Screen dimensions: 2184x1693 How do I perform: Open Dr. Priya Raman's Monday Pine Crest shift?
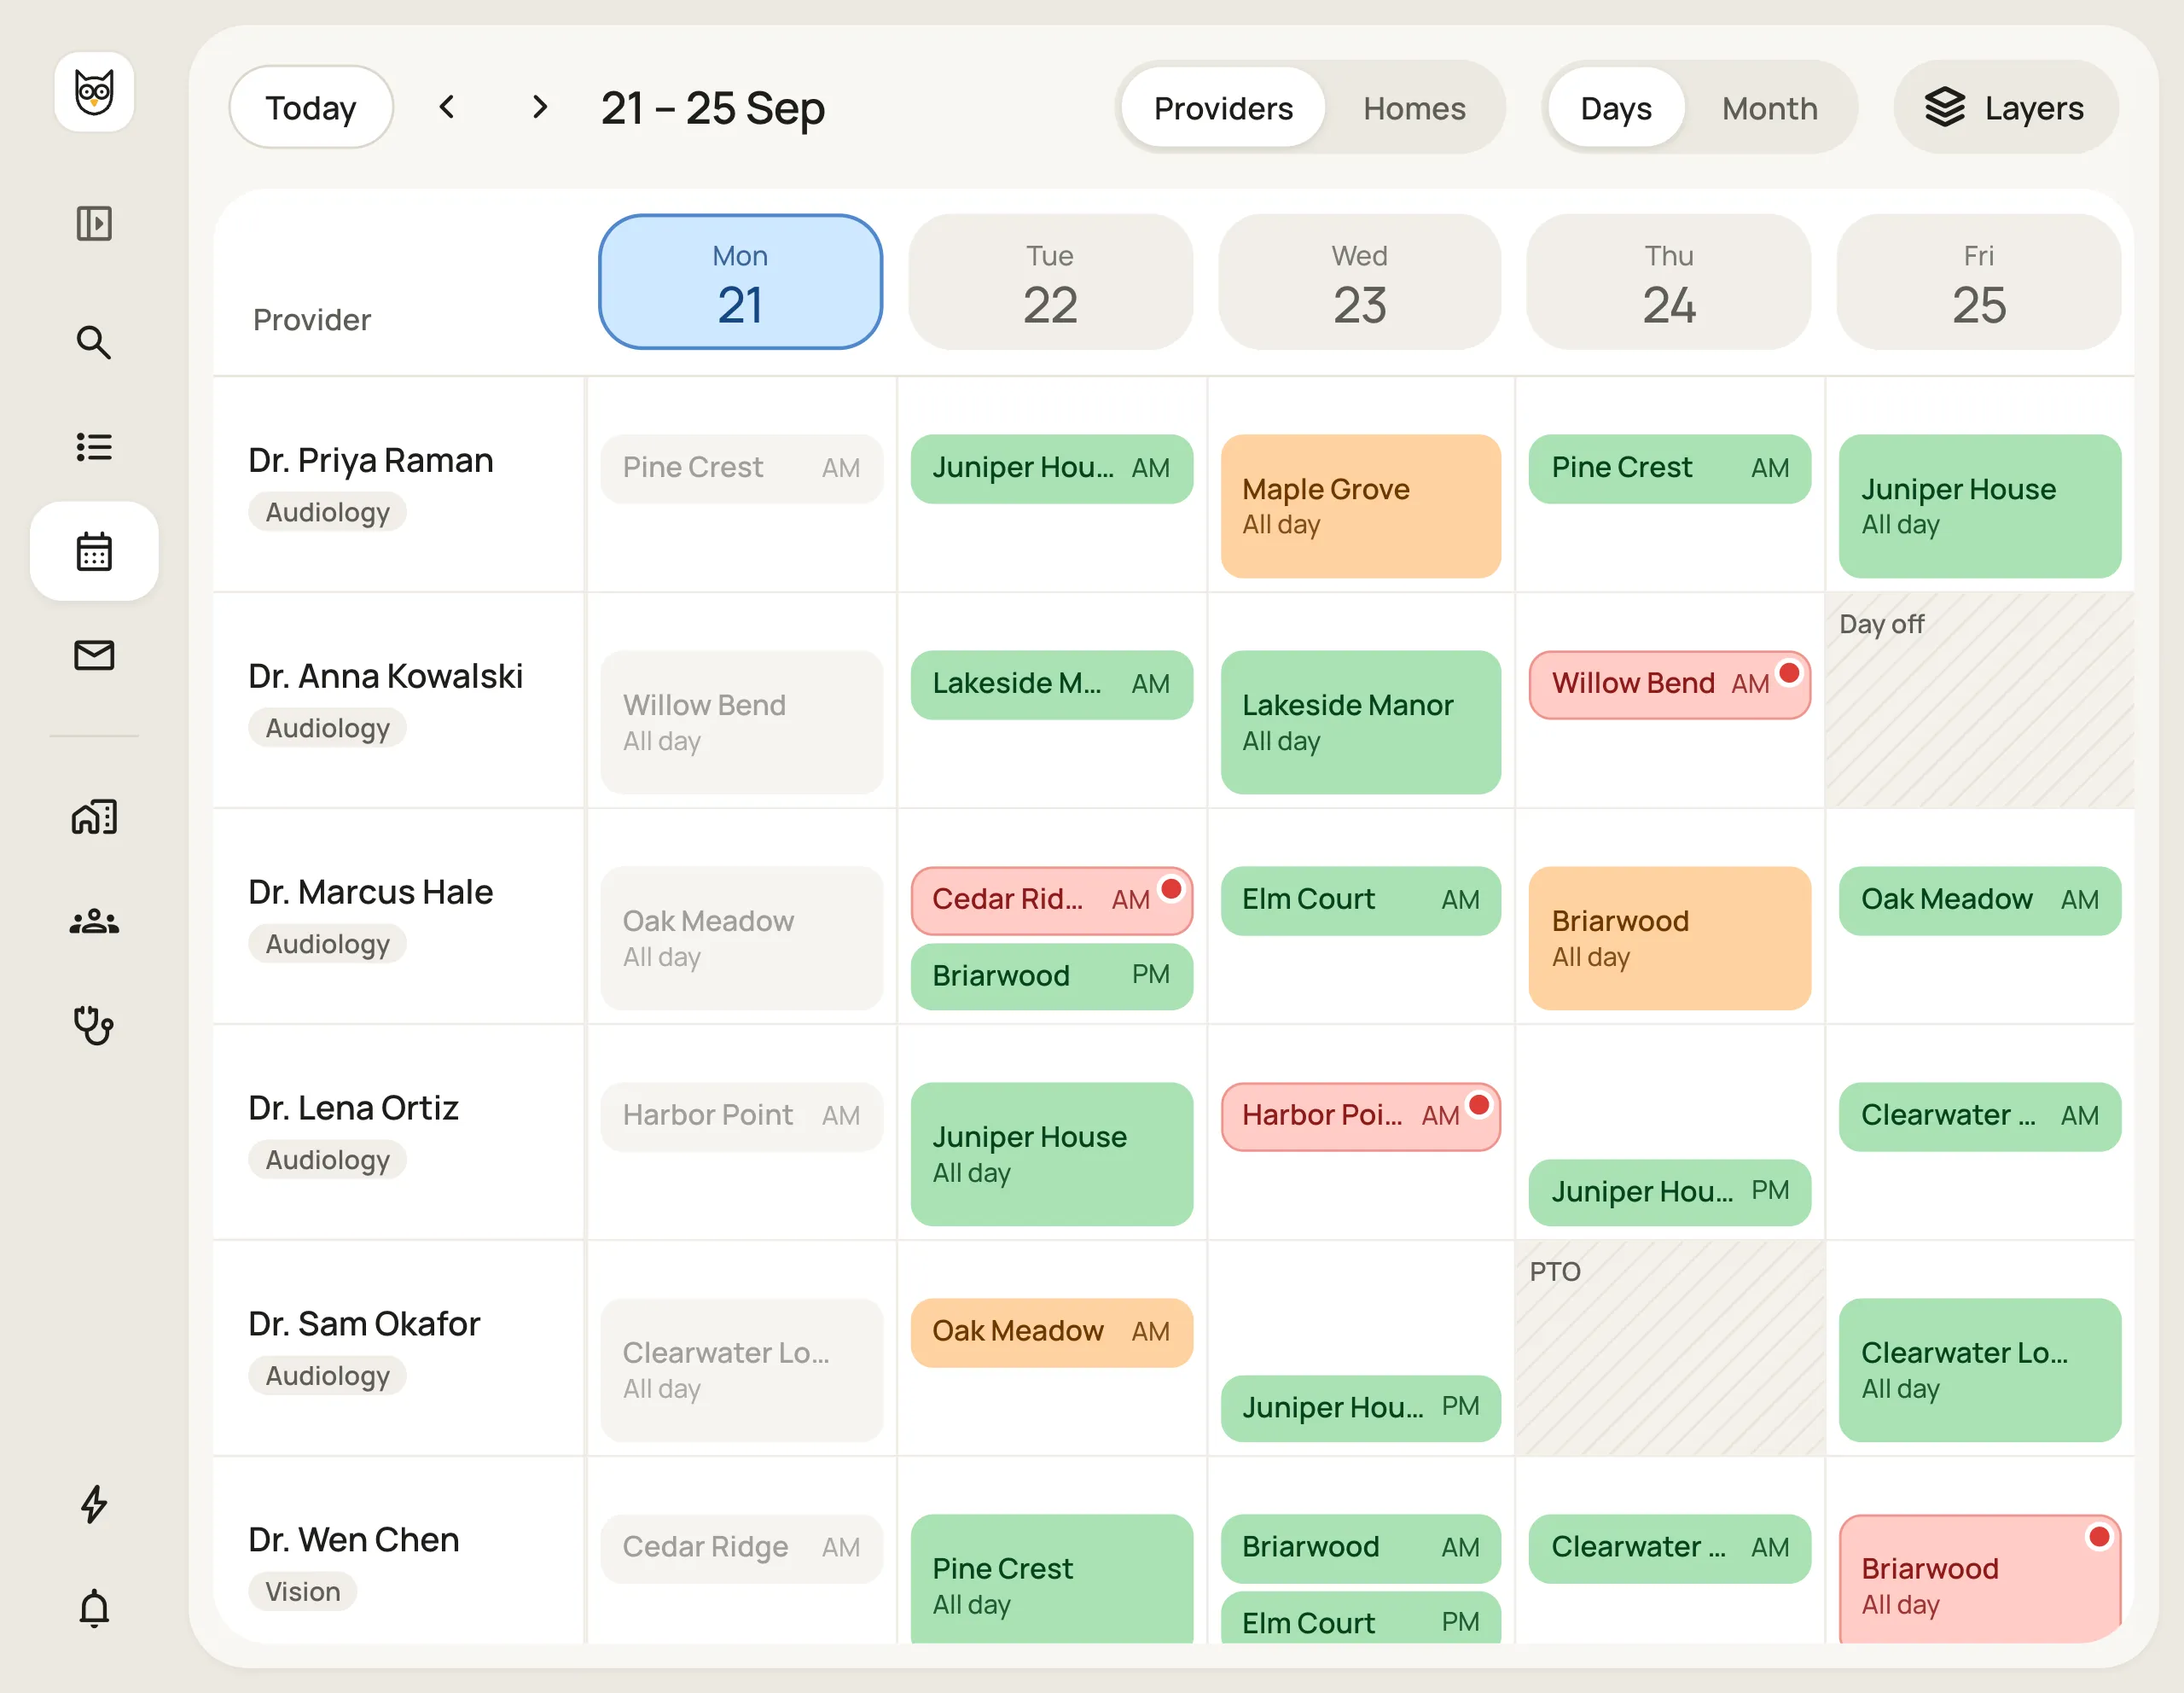(741, 468)
